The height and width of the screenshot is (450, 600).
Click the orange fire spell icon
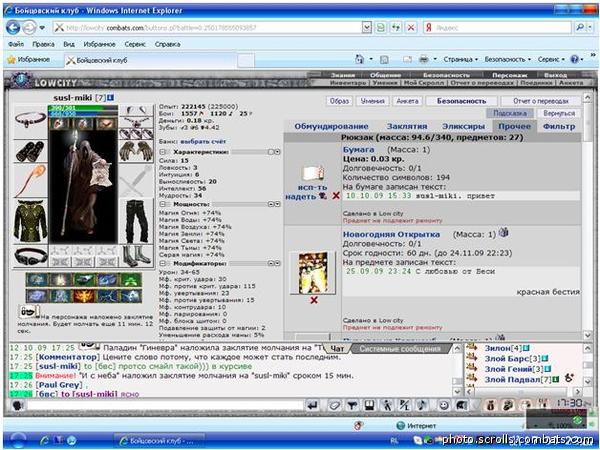coord(84,296)
